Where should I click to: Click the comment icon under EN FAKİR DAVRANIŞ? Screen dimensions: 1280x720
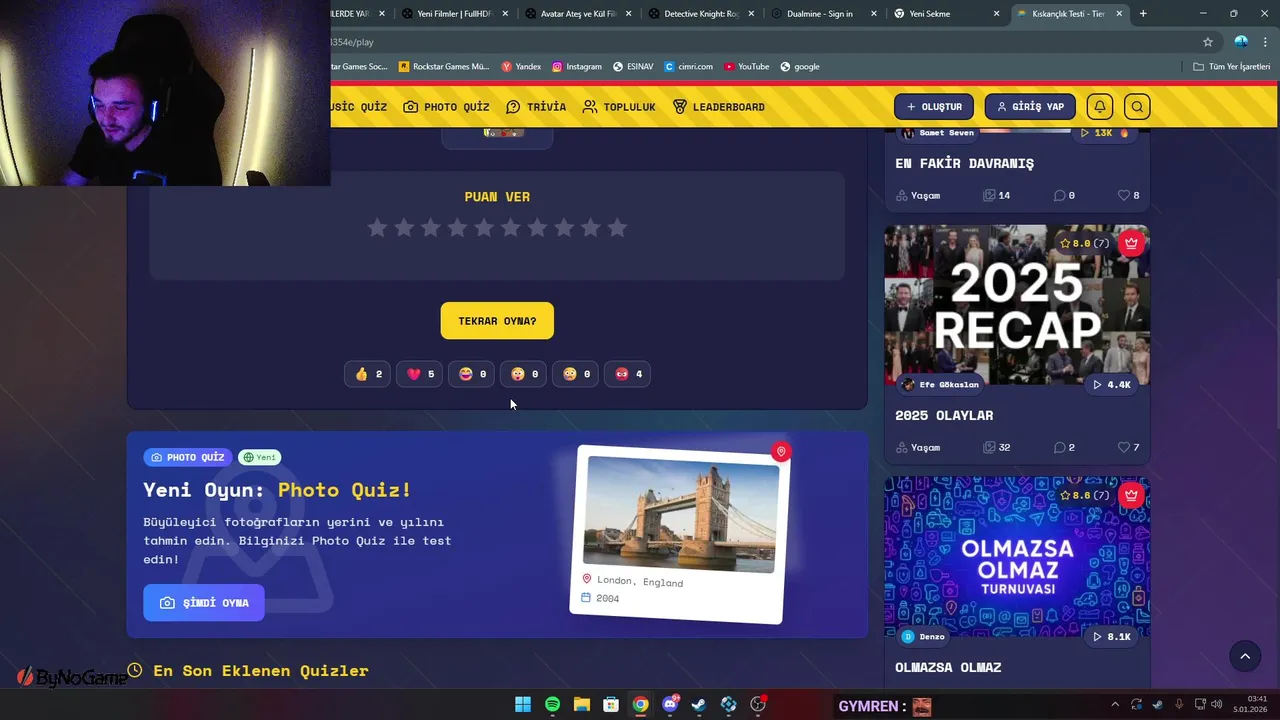(x=1059, y=195)
